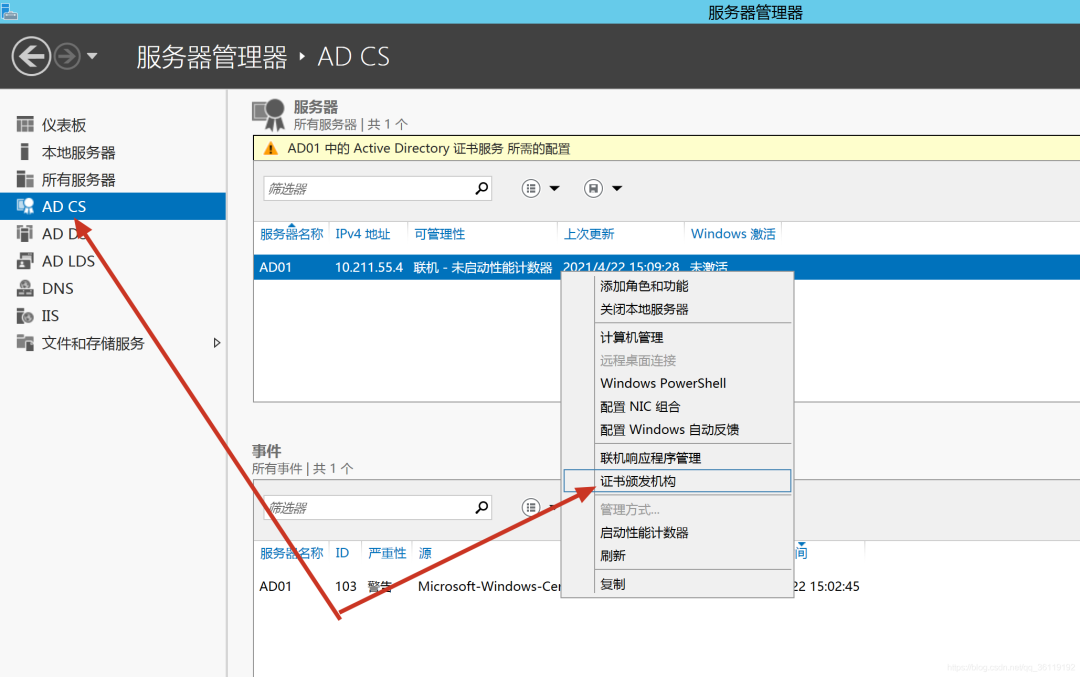This screenshot has height=677, width=1080.
Task: Open the servers list options dropdown
Action: click(541, 188)
